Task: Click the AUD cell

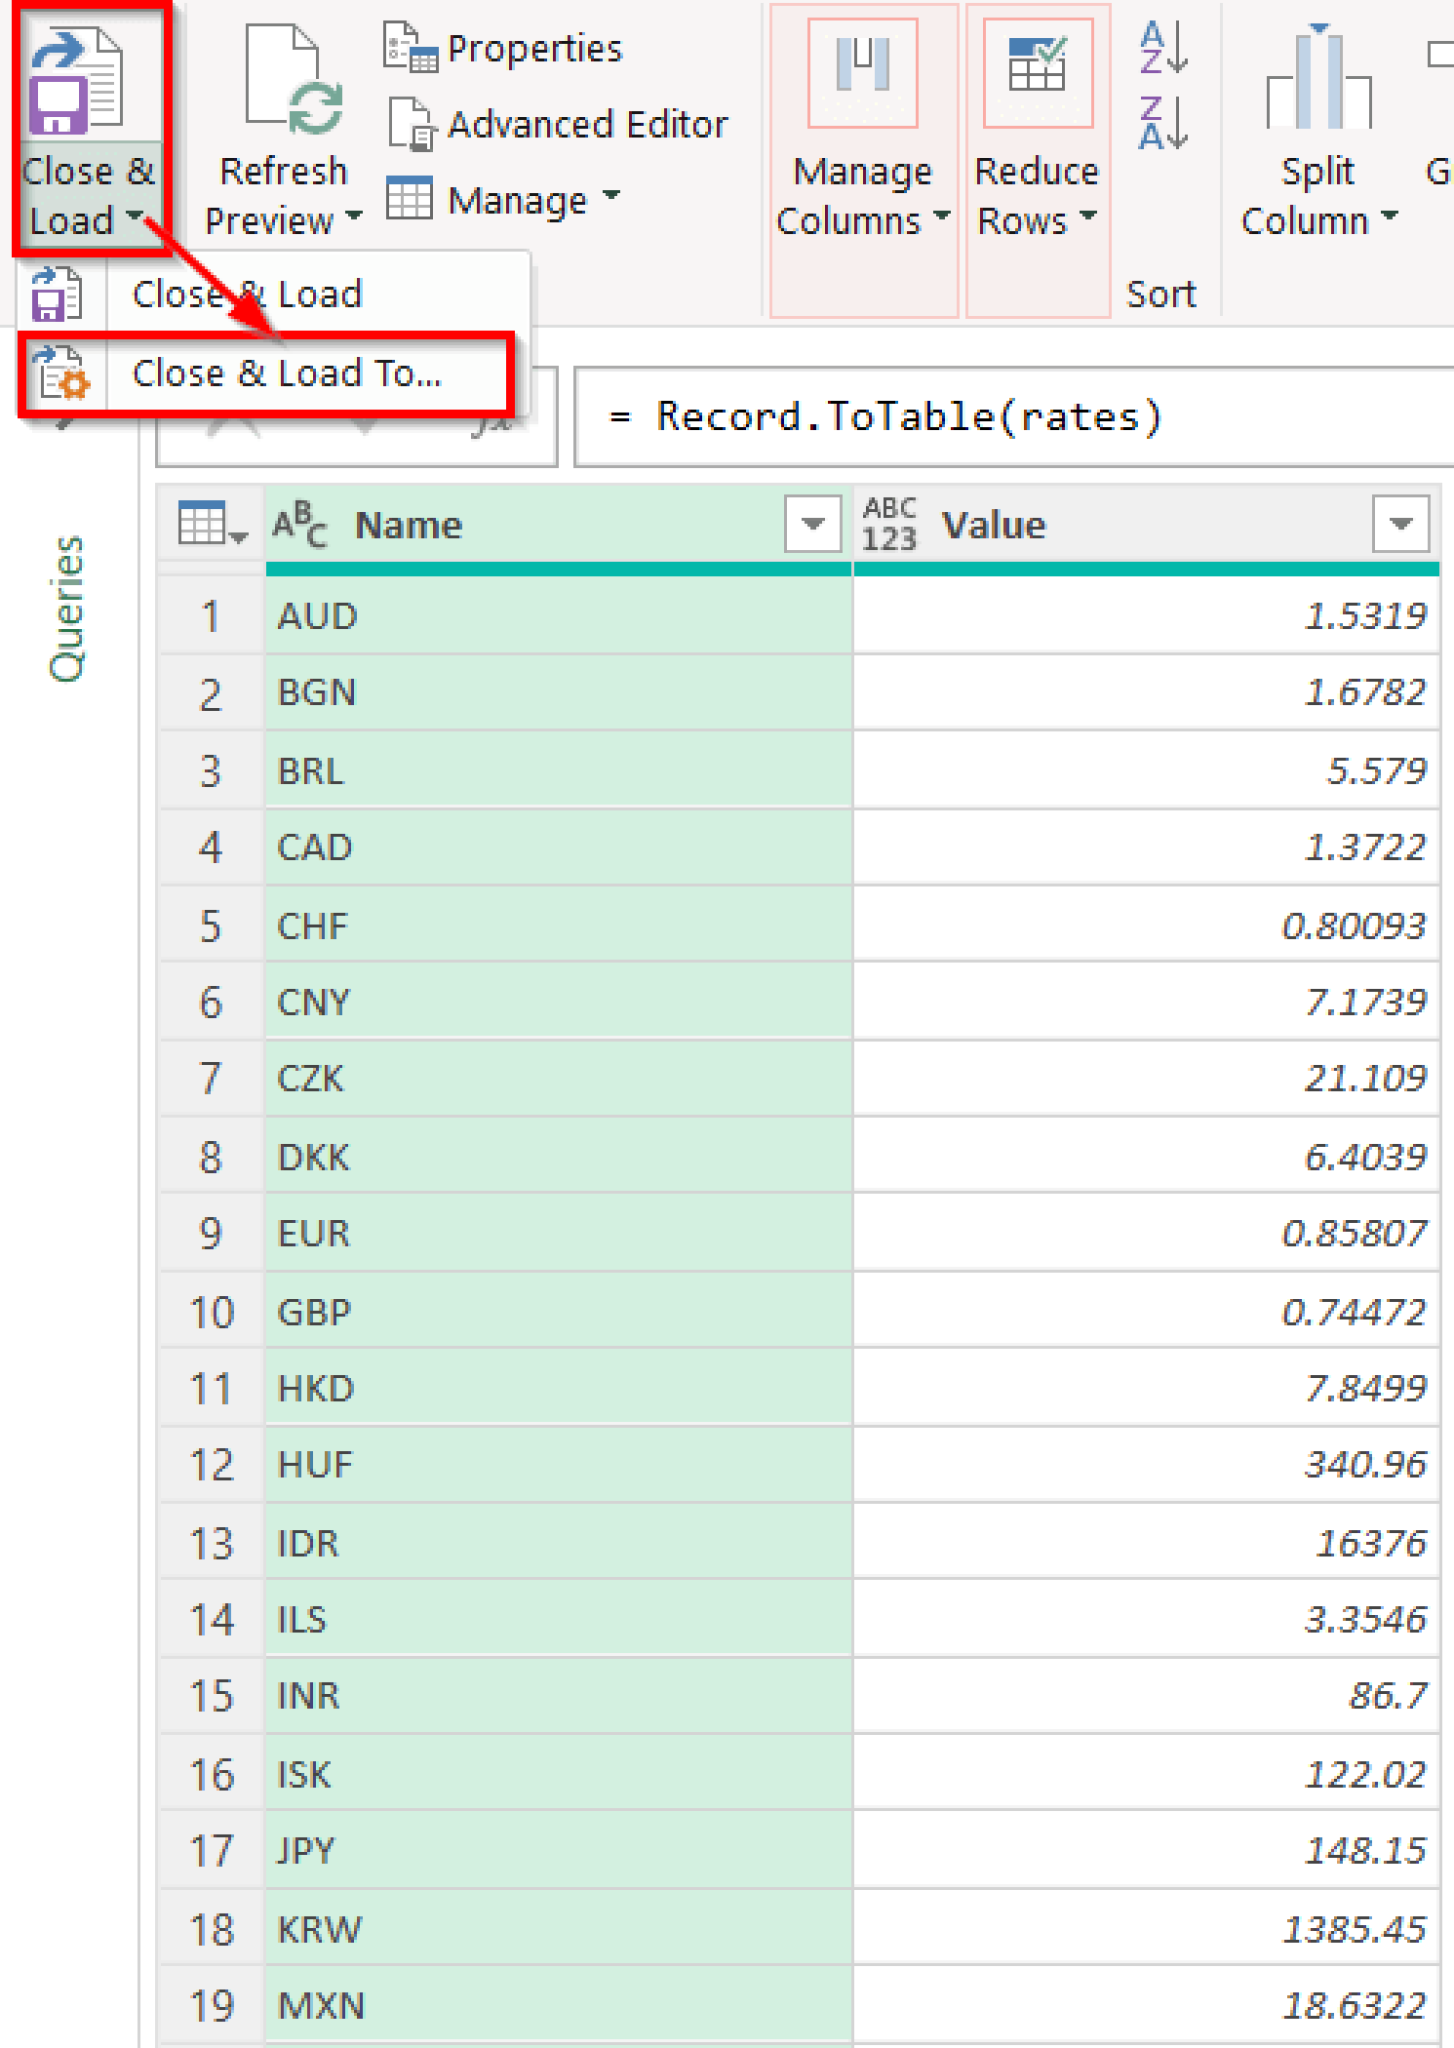Action: pos(558,616)
